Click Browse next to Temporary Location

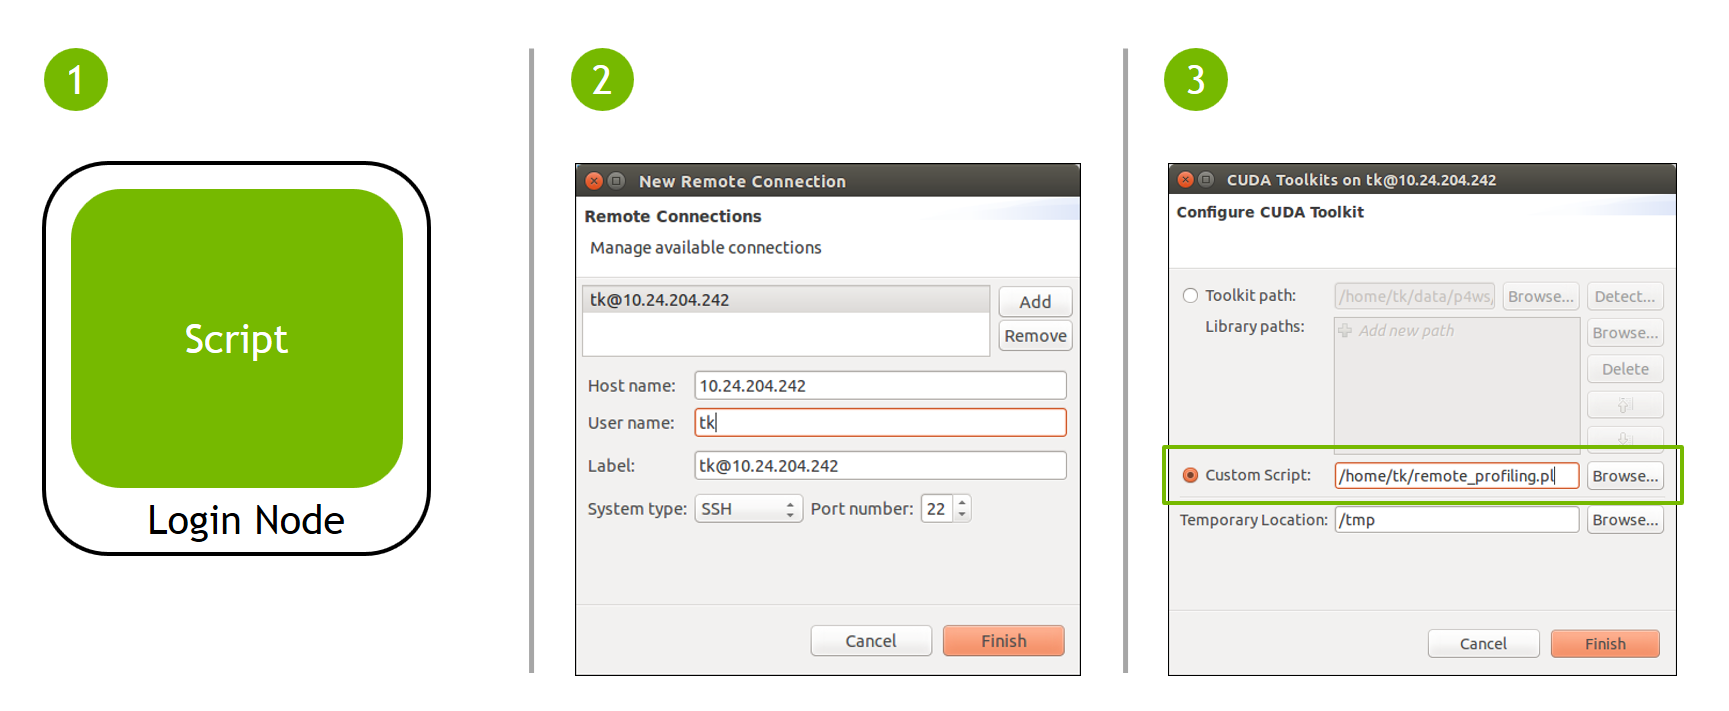(1625, 520)
